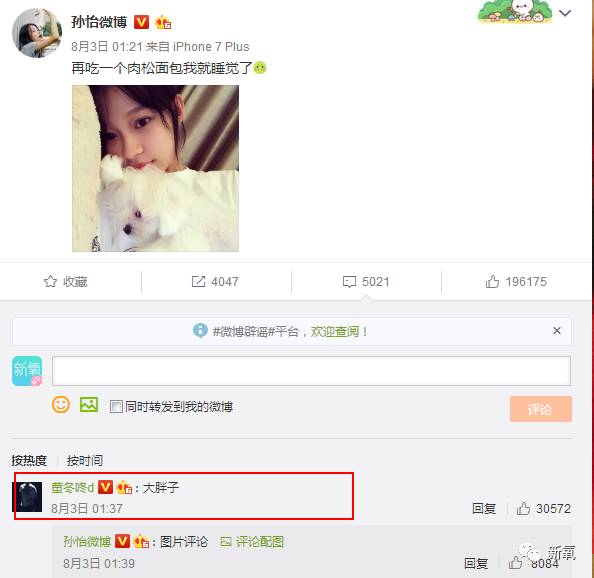Click 回复 on the 大胖子 comment
The image size is (594, 578).
[x=484, y=508]
